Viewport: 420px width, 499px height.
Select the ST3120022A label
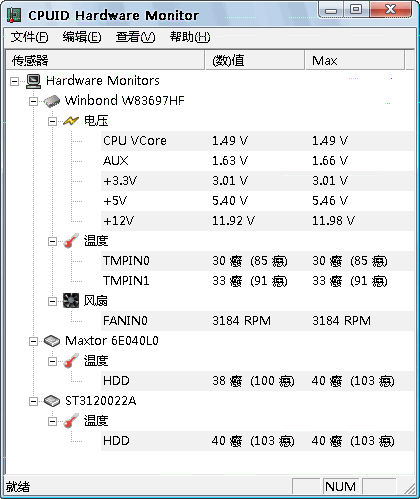tap(100, 401)
